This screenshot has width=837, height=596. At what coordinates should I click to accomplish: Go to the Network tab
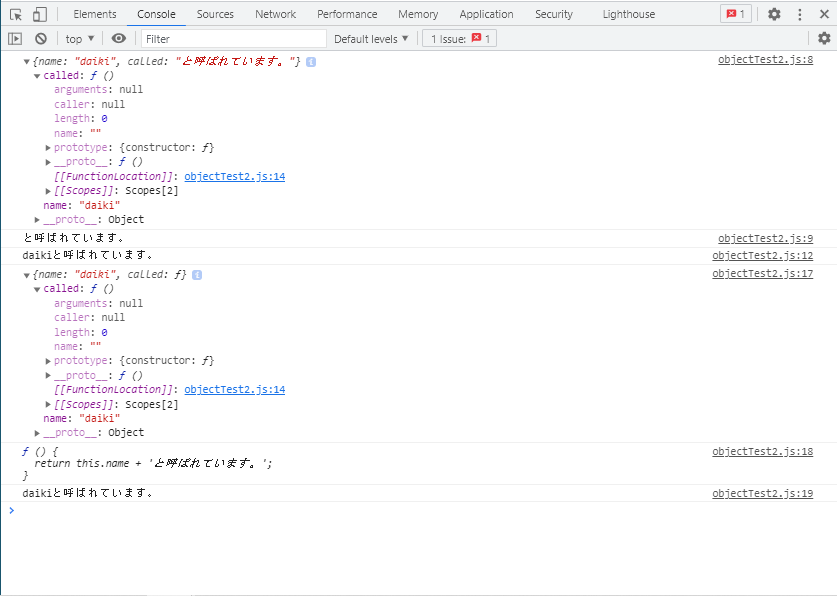(275, 14)
